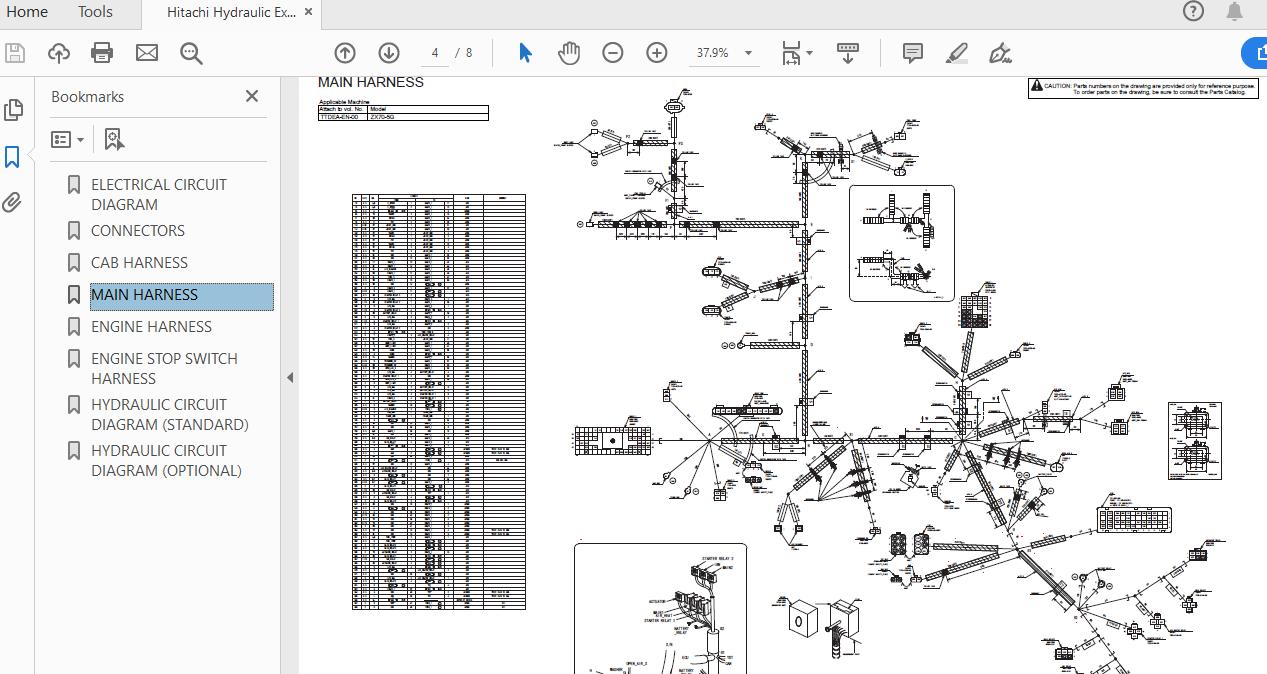Open the Find text magnifier icon
The width and height of the screenshot is (1267, 674).
[191, 53]
